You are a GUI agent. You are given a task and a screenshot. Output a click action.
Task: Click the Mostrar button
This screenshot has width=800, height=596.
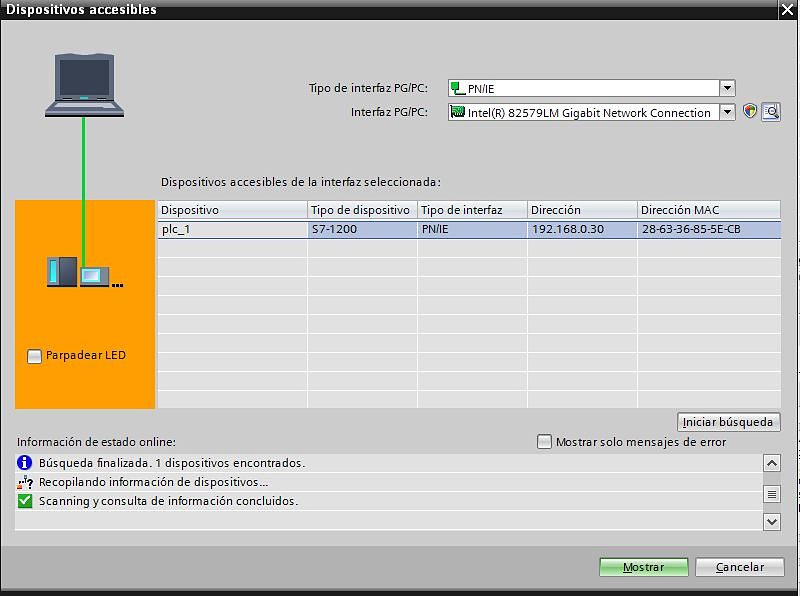[x=644, y=567]
